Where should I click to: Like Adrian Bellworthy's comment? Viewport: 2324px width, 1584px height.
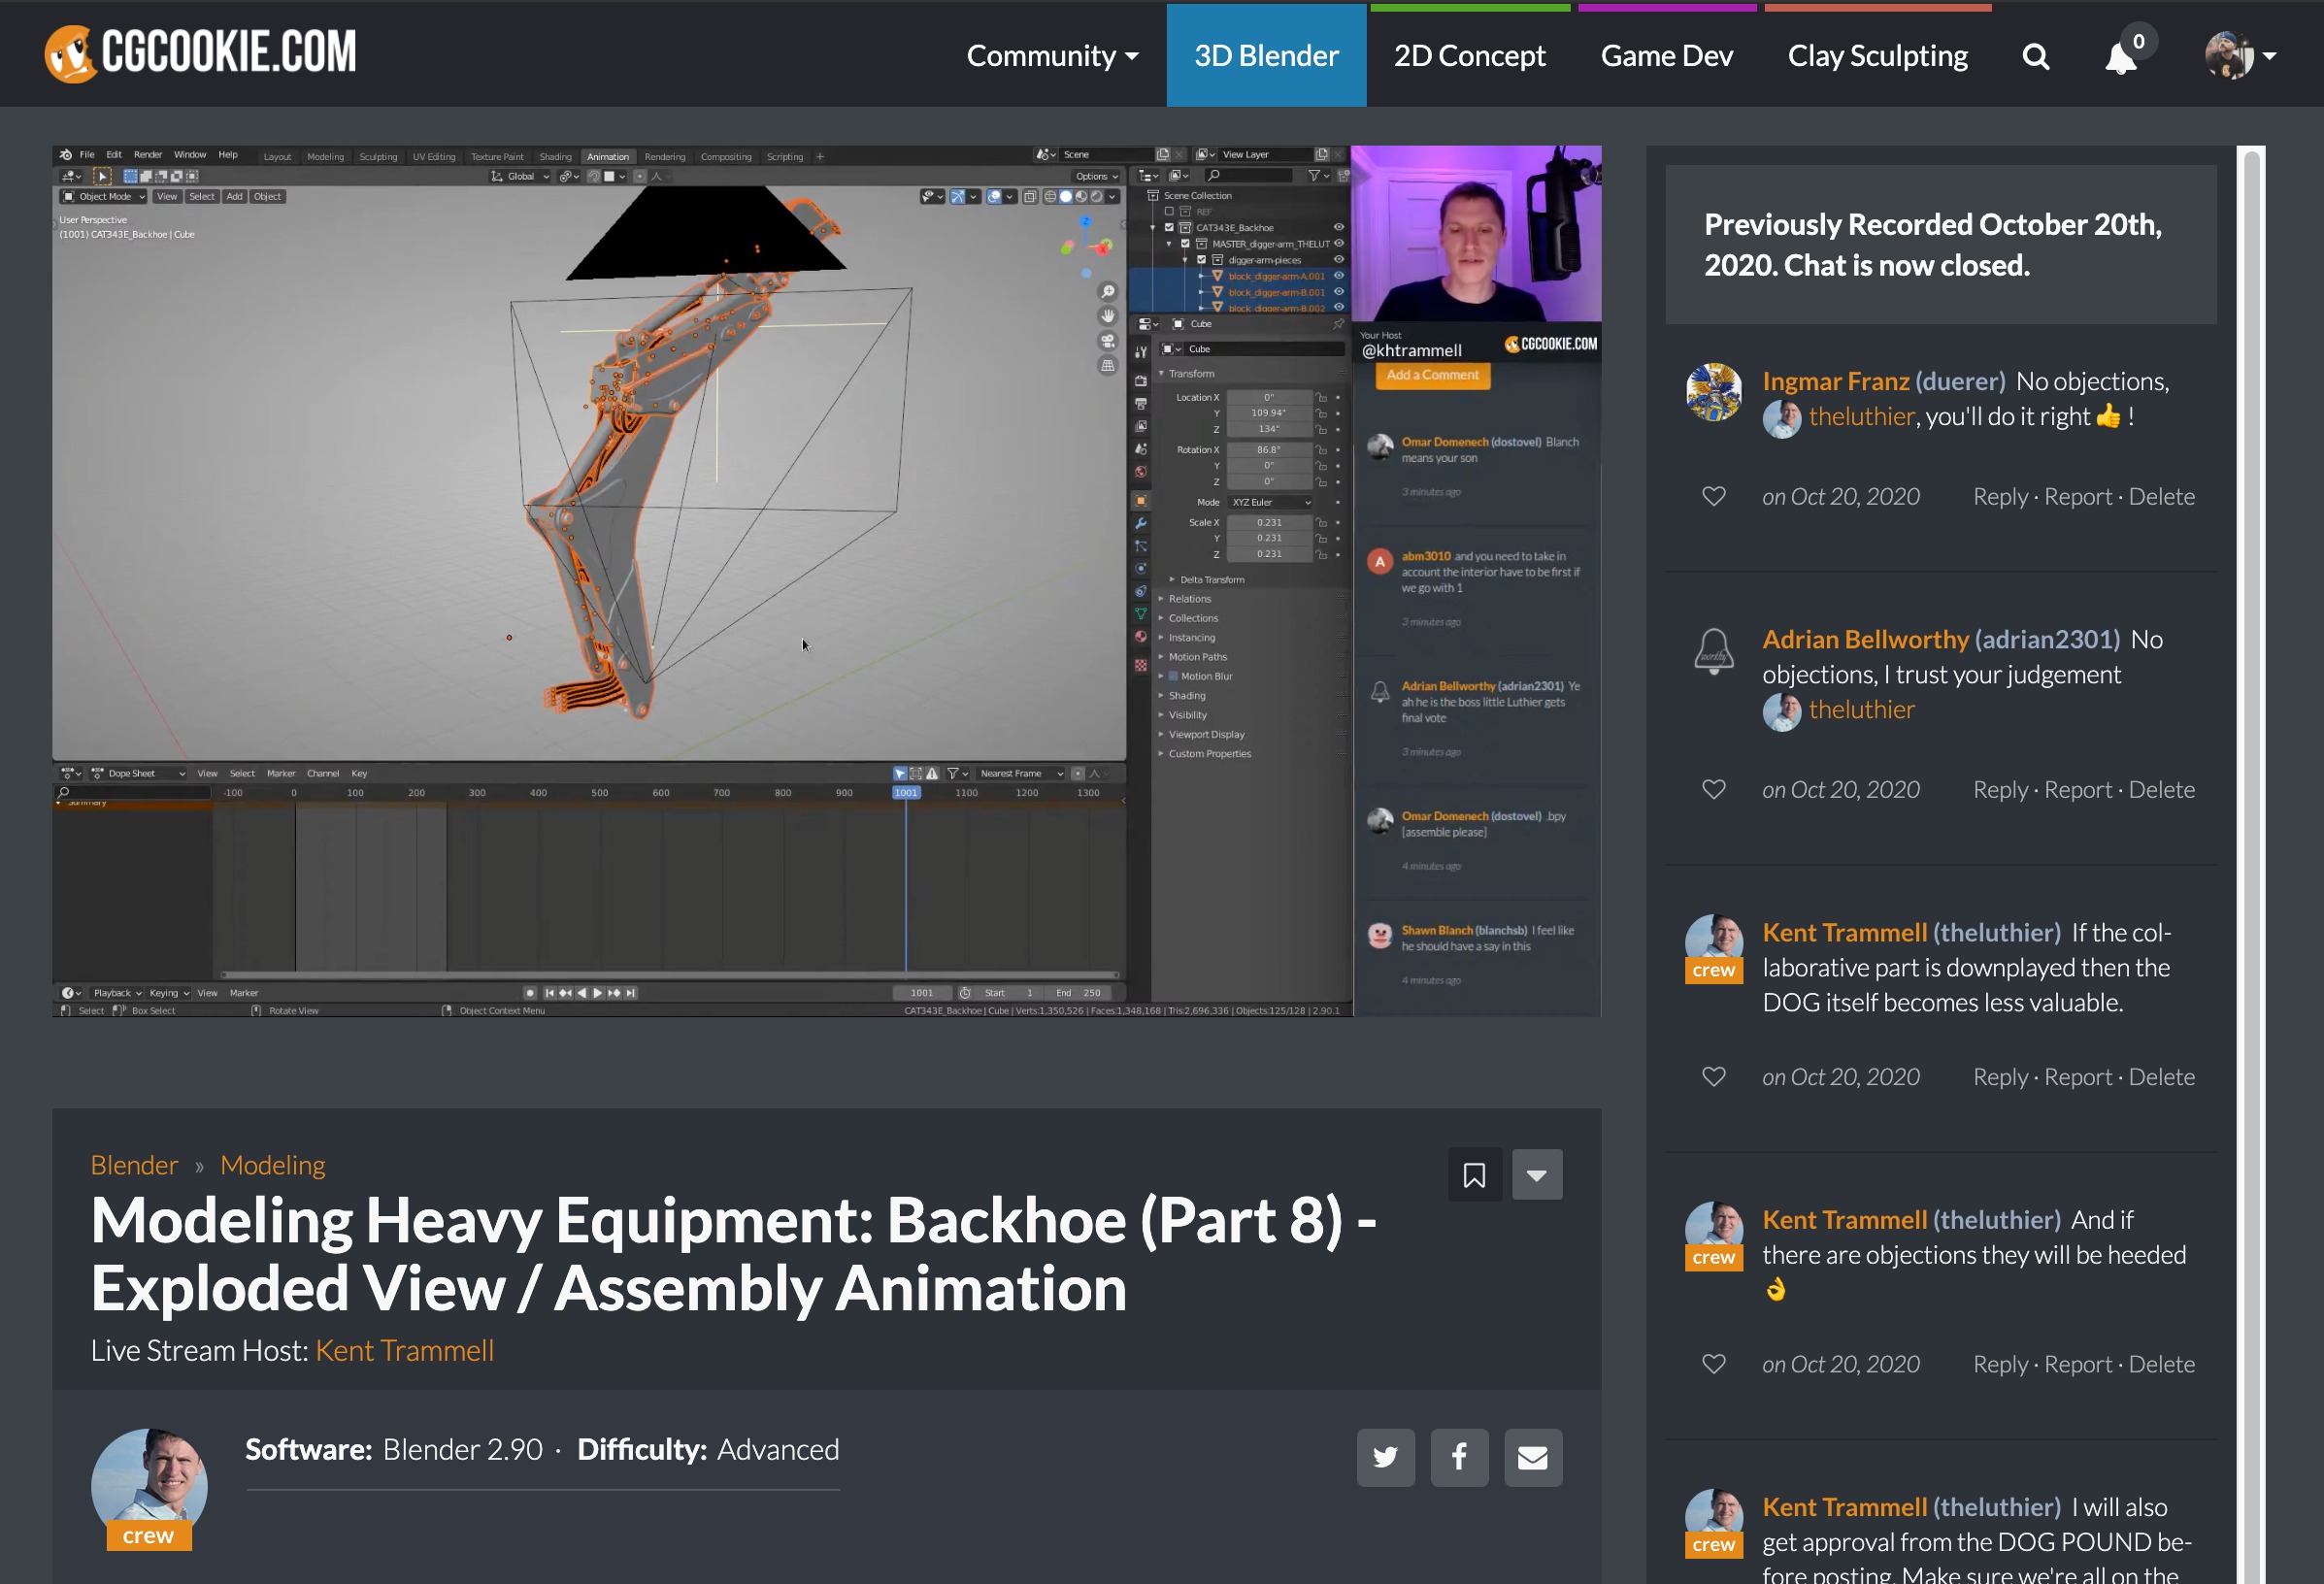pyautogui.click(x=1713, y=789)
